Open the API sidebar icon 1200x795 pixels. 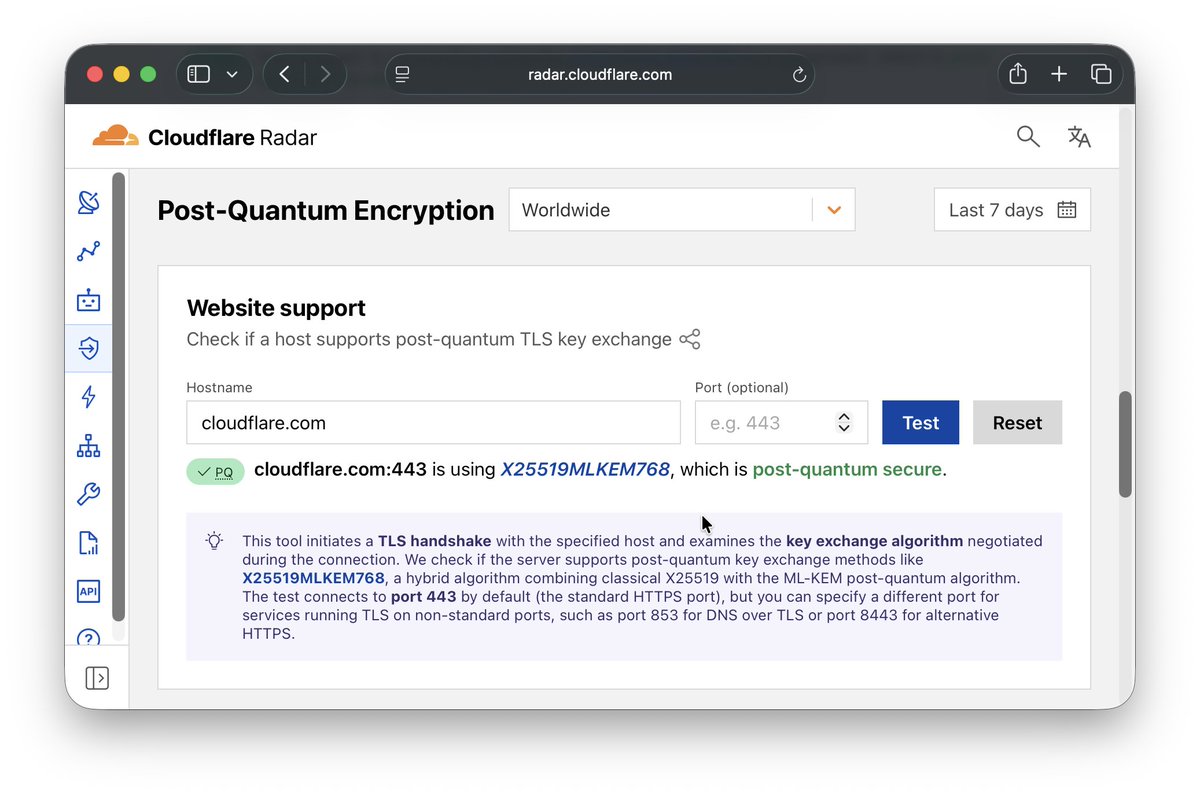[89, 591]
